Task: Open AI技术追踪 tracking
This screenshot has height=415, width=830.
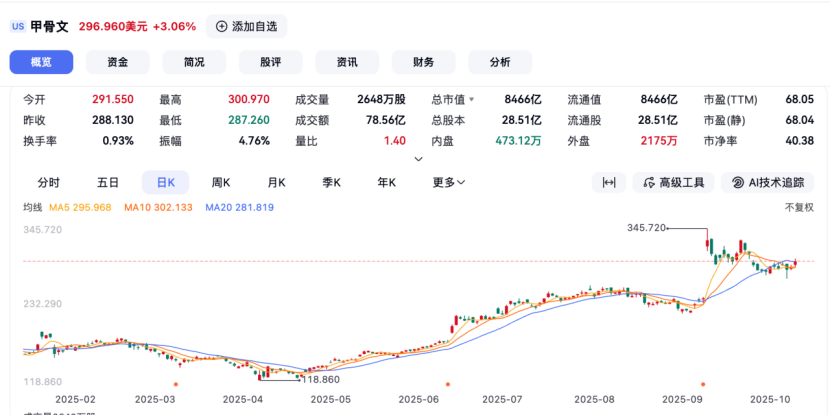Action: click(766, 182)
